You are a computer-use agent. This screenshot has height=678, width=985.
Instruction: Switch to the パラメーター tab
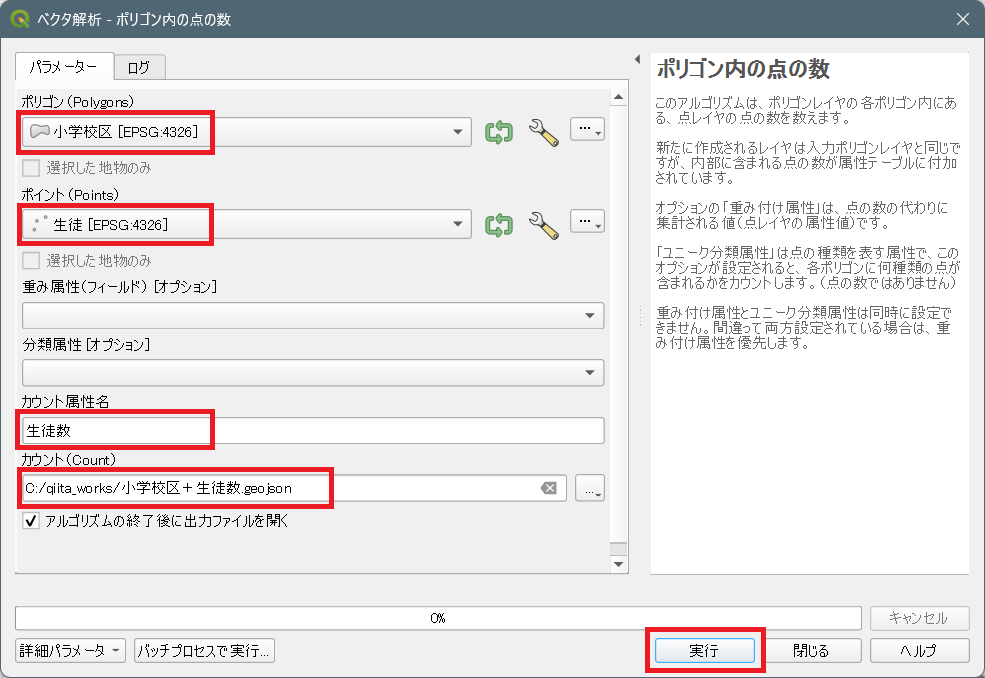64,67
